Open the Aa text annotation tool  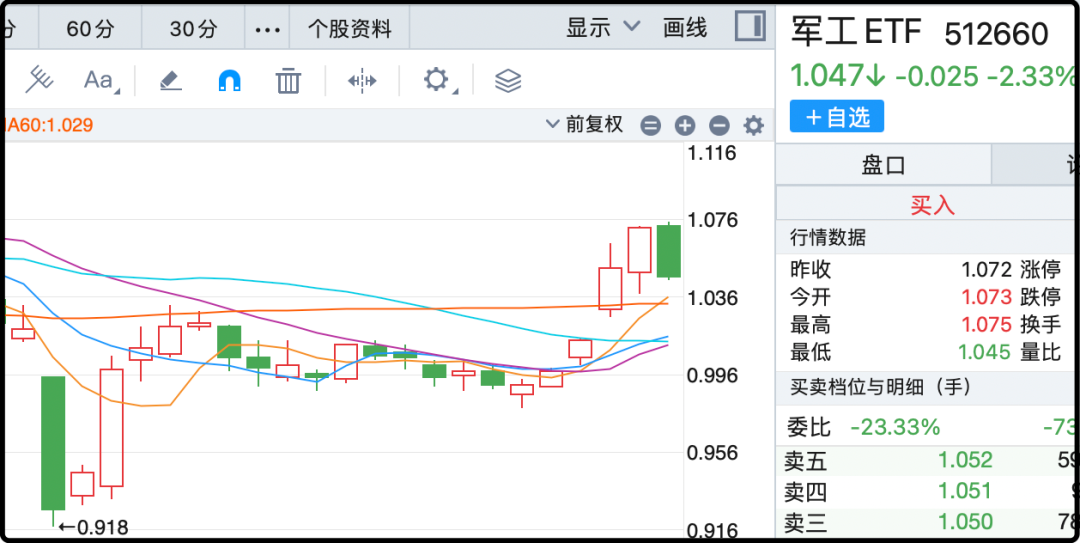click(99, 80)
